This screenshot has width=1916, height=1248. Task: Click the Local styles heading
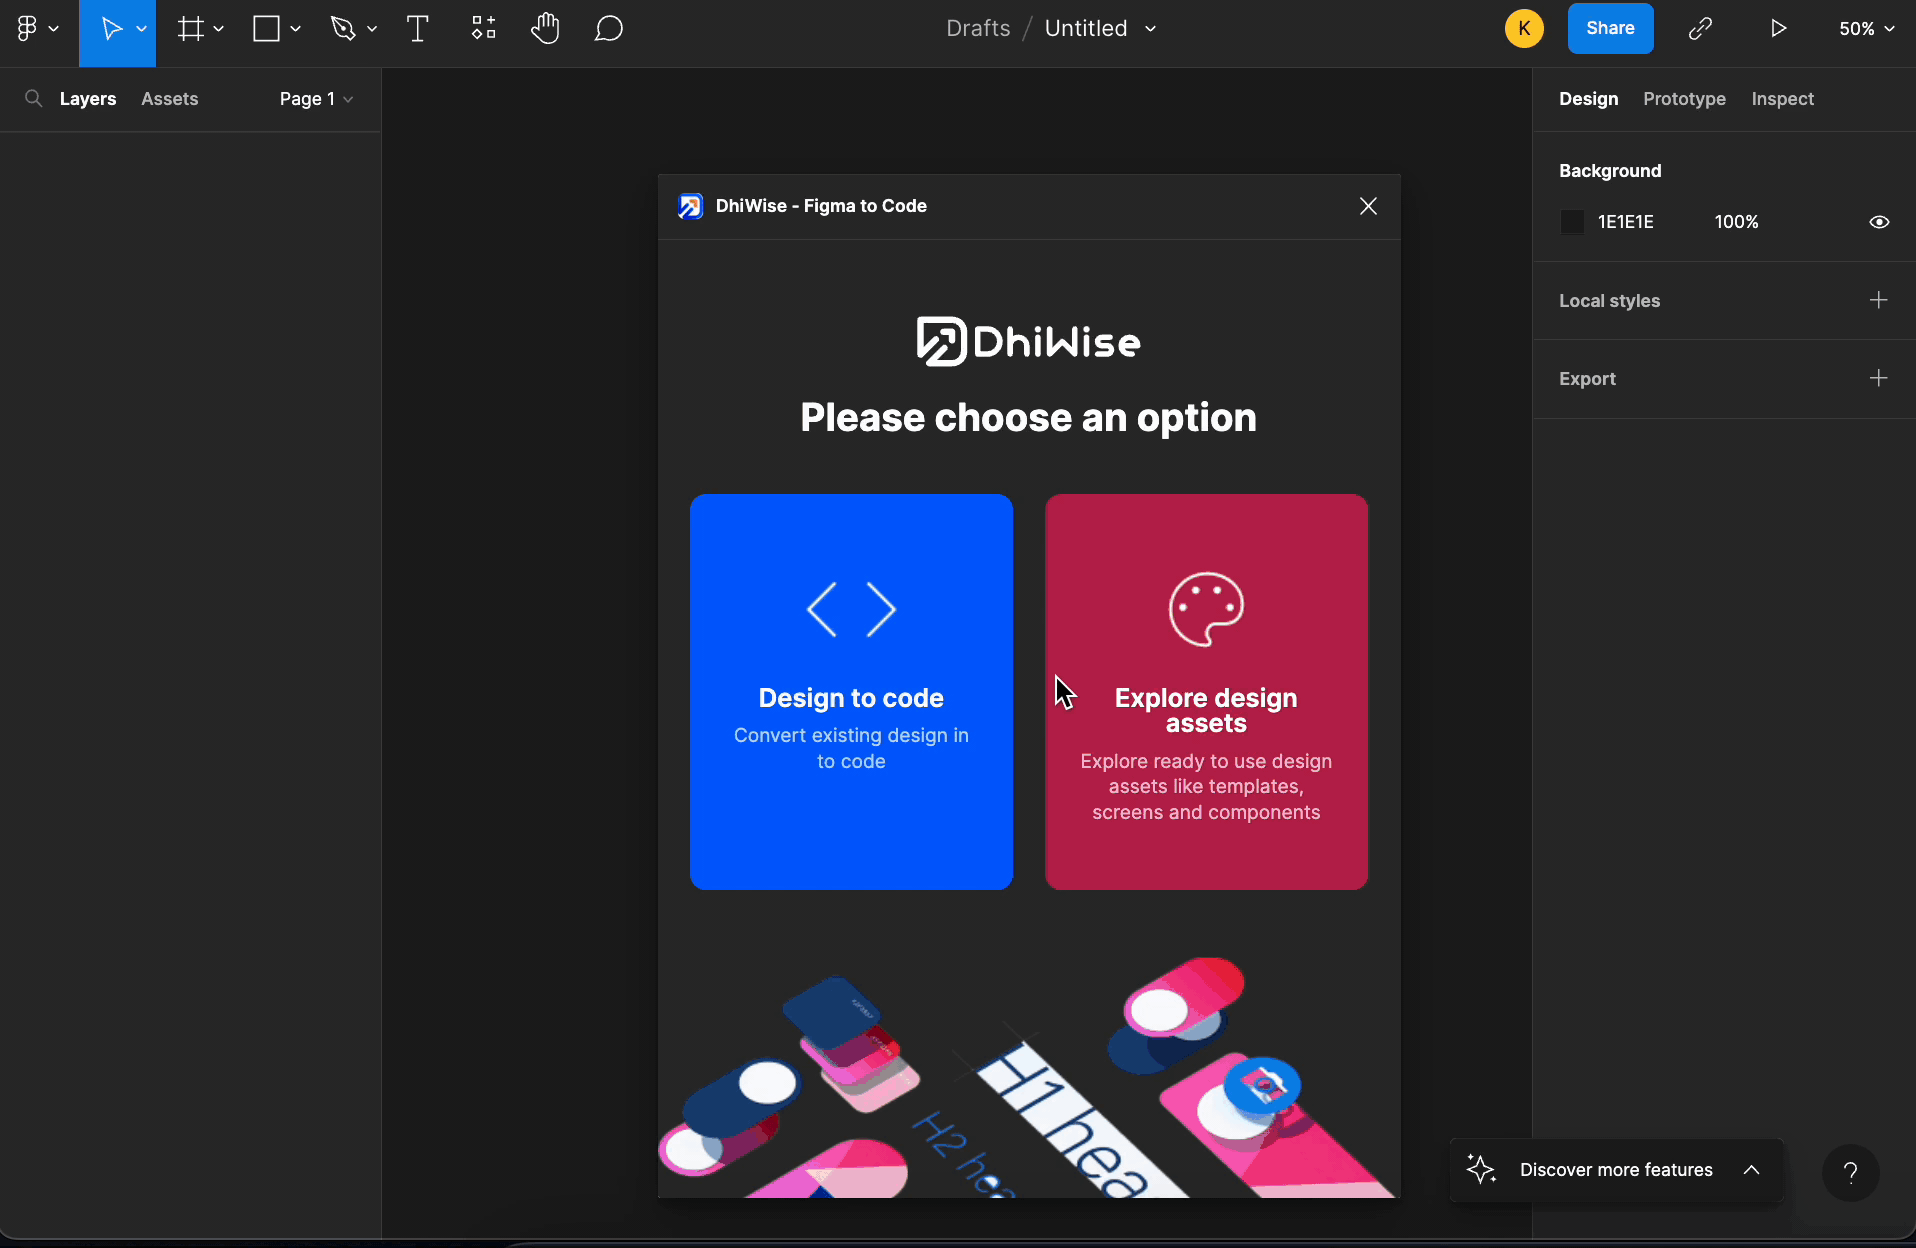point(1609,301)
